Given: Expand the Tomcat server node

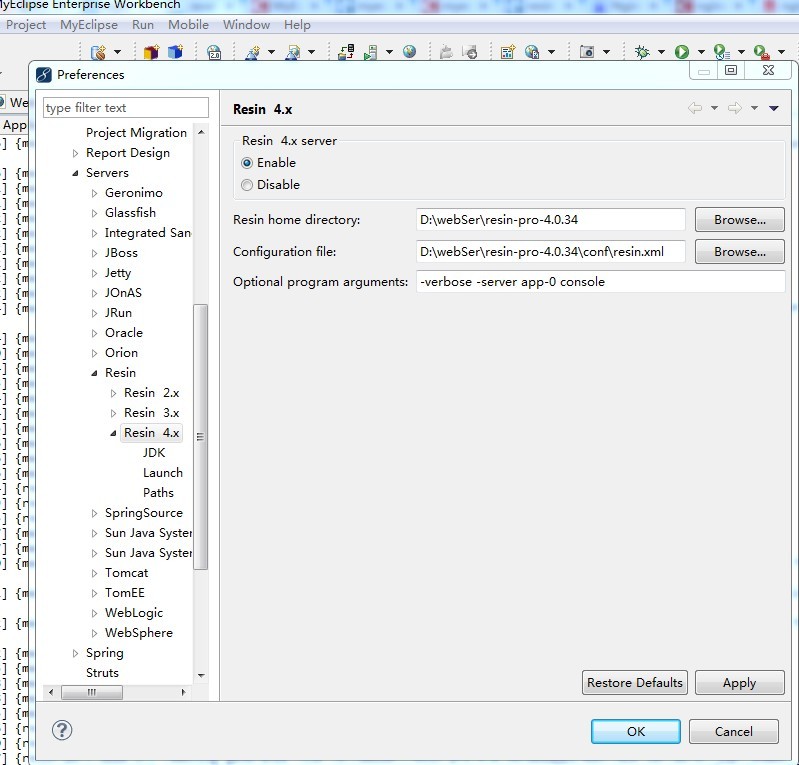Looking at the screenshot, I should pyautogui.click(x=94, y=573).
